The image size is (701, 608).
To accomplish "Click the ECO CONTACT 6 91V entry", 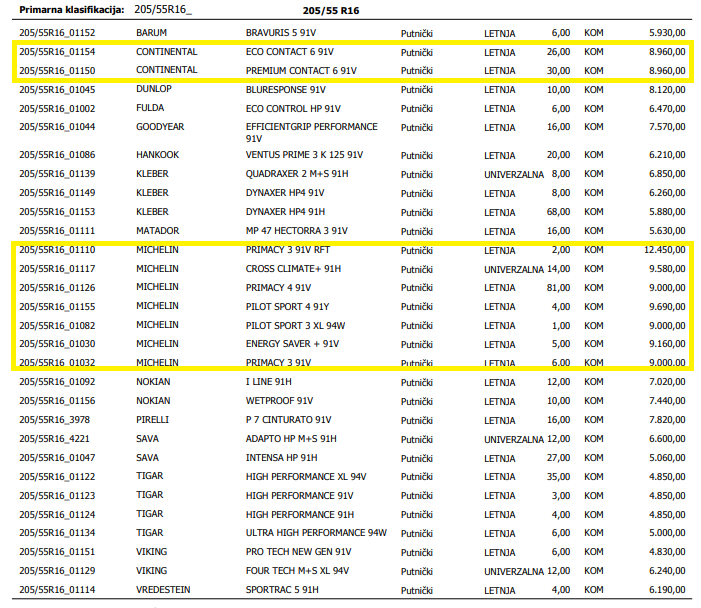I will 290,52.
